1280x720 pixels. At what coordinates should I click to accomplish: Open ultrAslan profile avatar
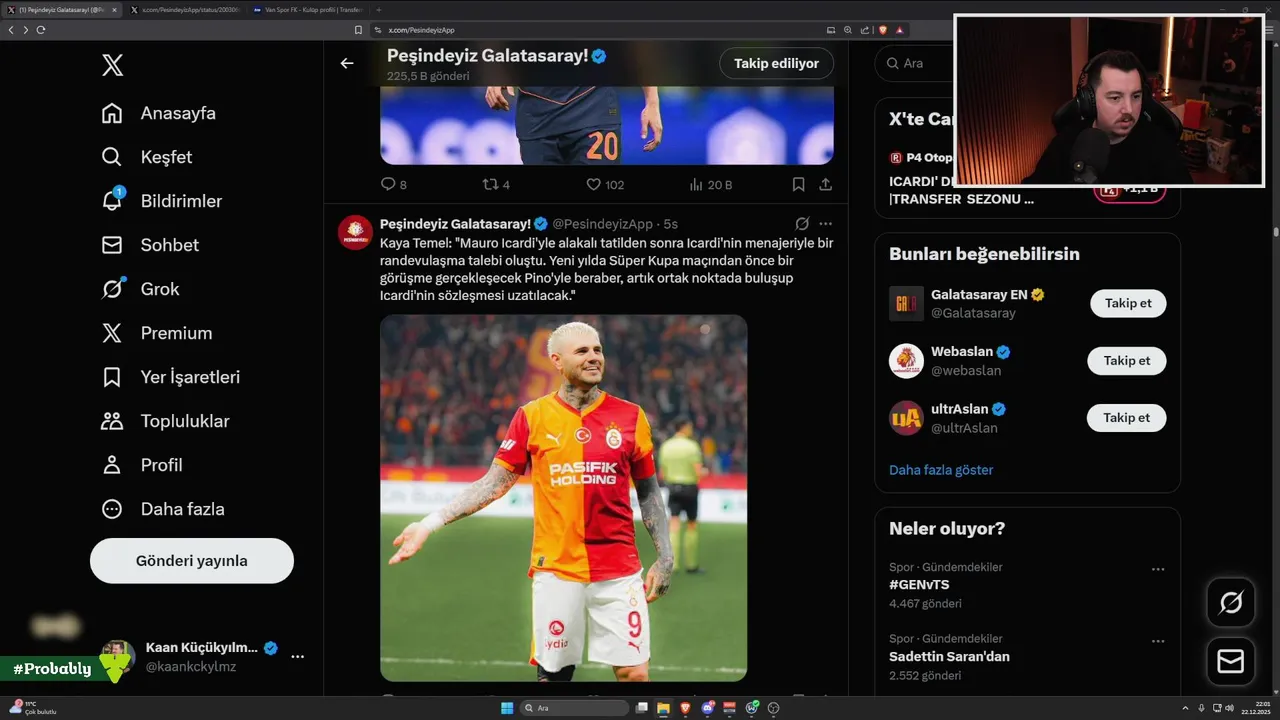point(906,418)
